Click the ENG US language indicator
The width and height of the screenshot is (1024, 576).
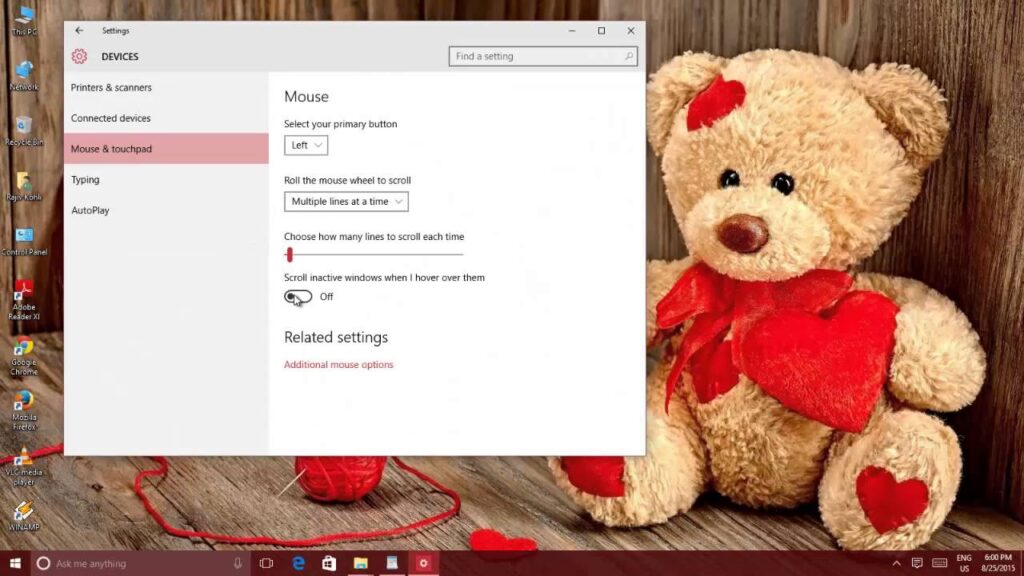point(964,563)
